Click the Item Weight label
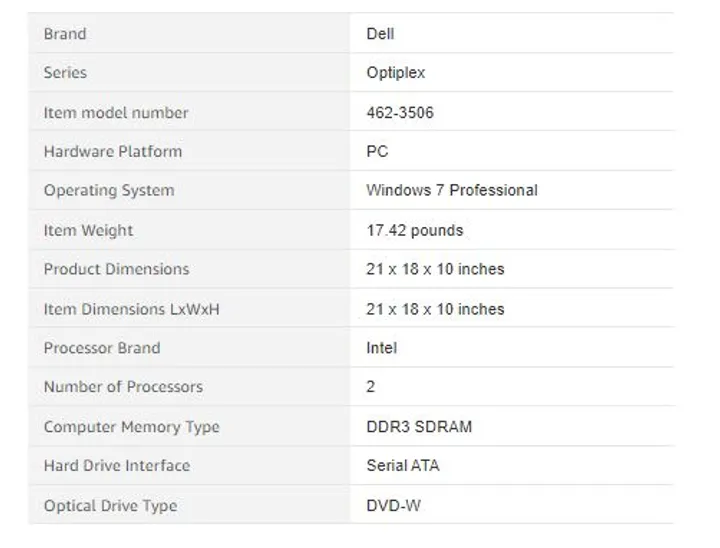720x548 pixels. [89, 230]
